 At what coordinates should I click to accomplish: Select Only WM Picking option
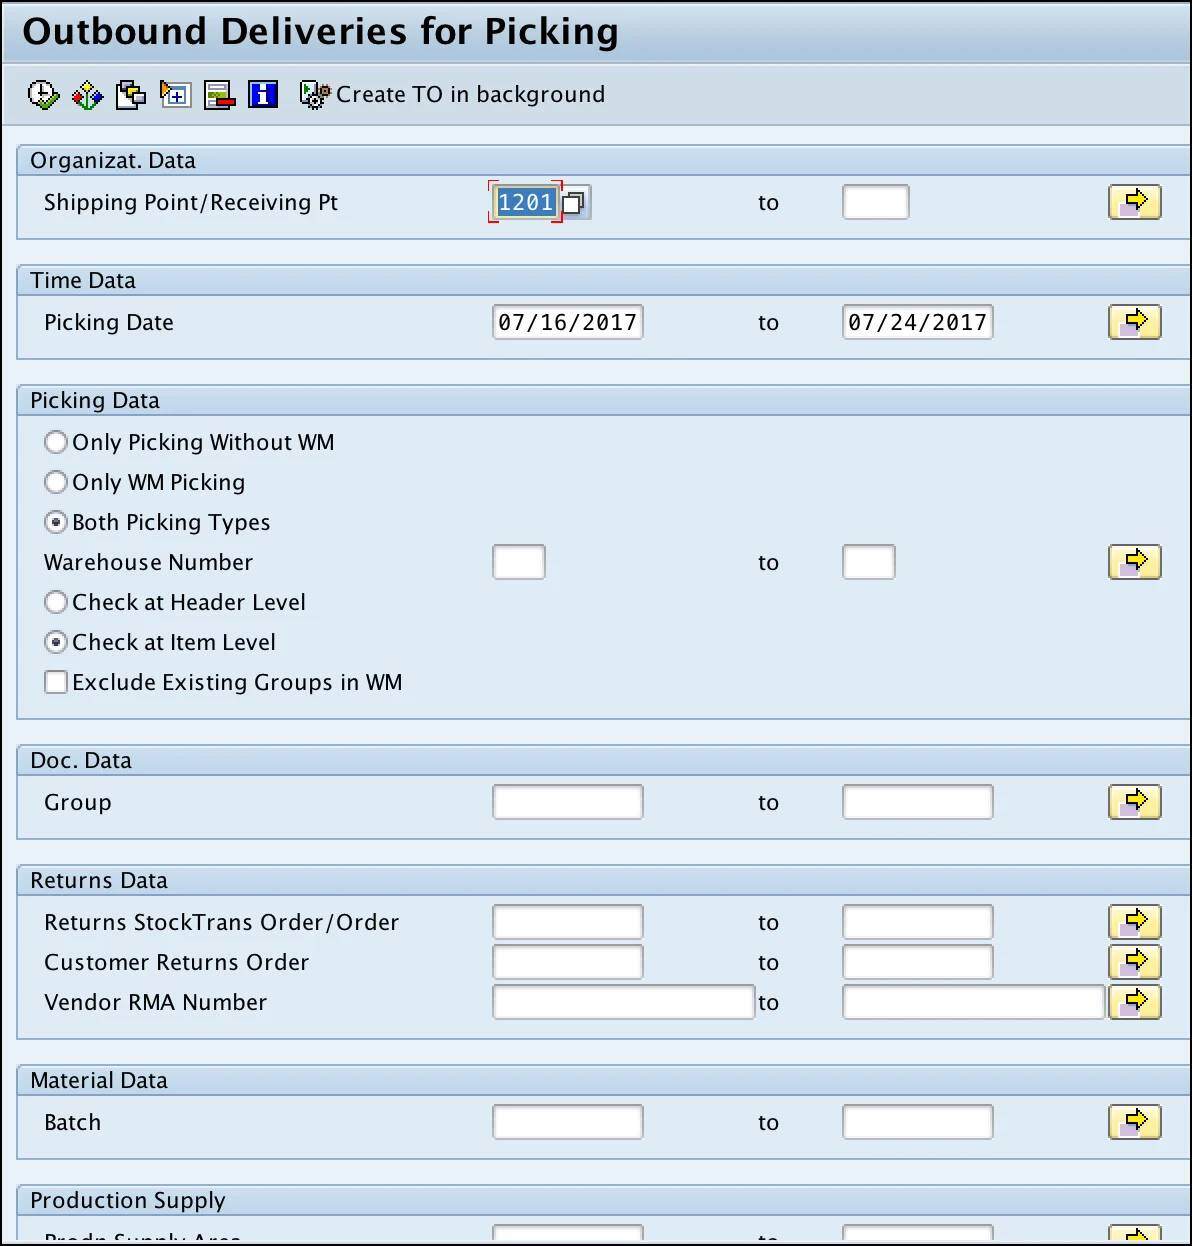pyautogui.click(x=56, y=482)
